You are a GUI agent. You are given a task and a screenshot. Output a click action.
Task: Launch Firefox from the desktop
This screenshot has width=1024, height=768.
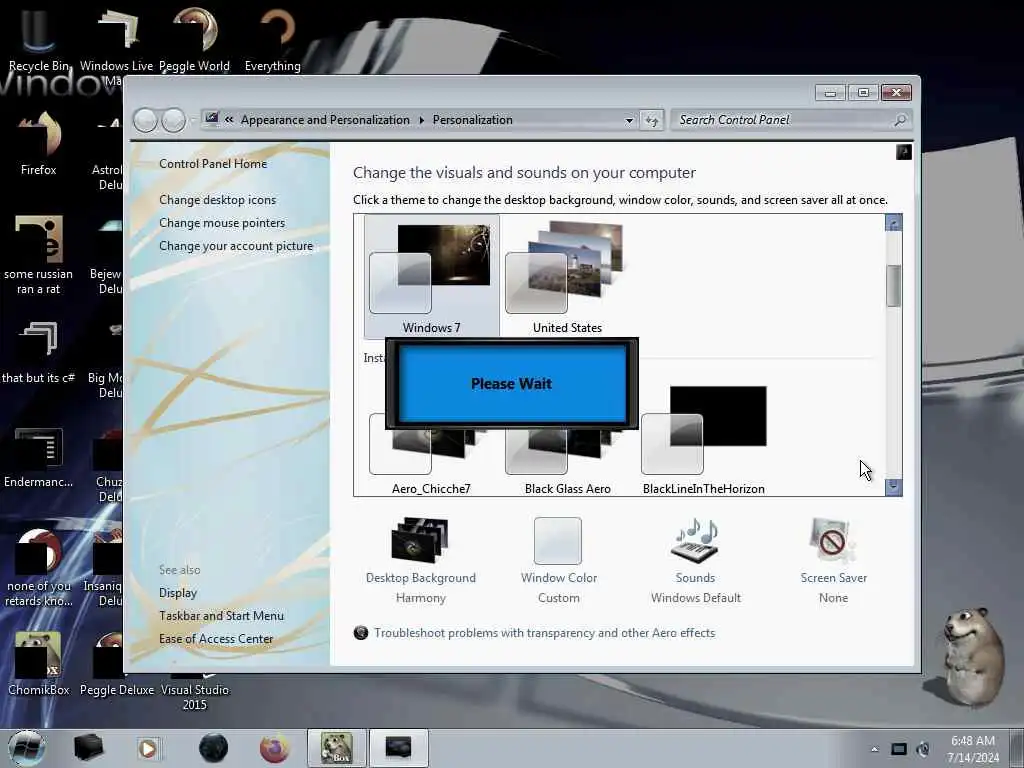point(39,144)
